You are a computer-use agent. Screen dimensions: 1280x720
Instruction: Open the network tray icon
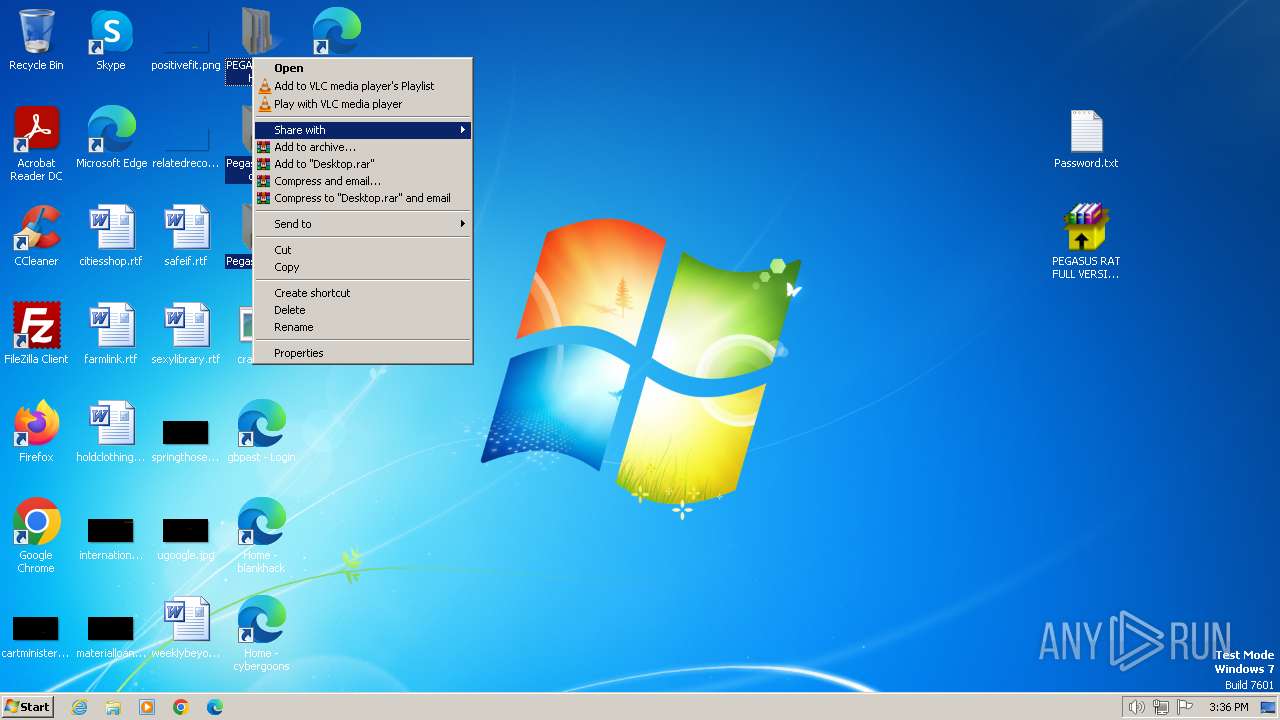[1161, 707]
